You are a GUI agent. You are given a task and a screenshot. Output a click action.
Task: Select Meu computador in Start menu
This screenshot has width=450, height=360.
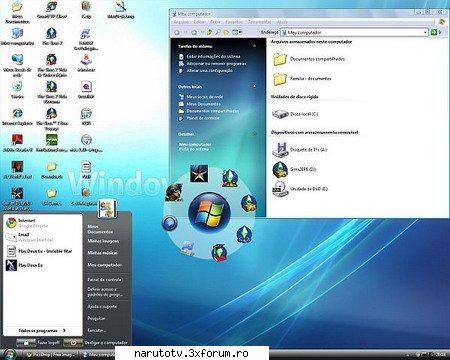pyautogui.click(x=104, y=265)
